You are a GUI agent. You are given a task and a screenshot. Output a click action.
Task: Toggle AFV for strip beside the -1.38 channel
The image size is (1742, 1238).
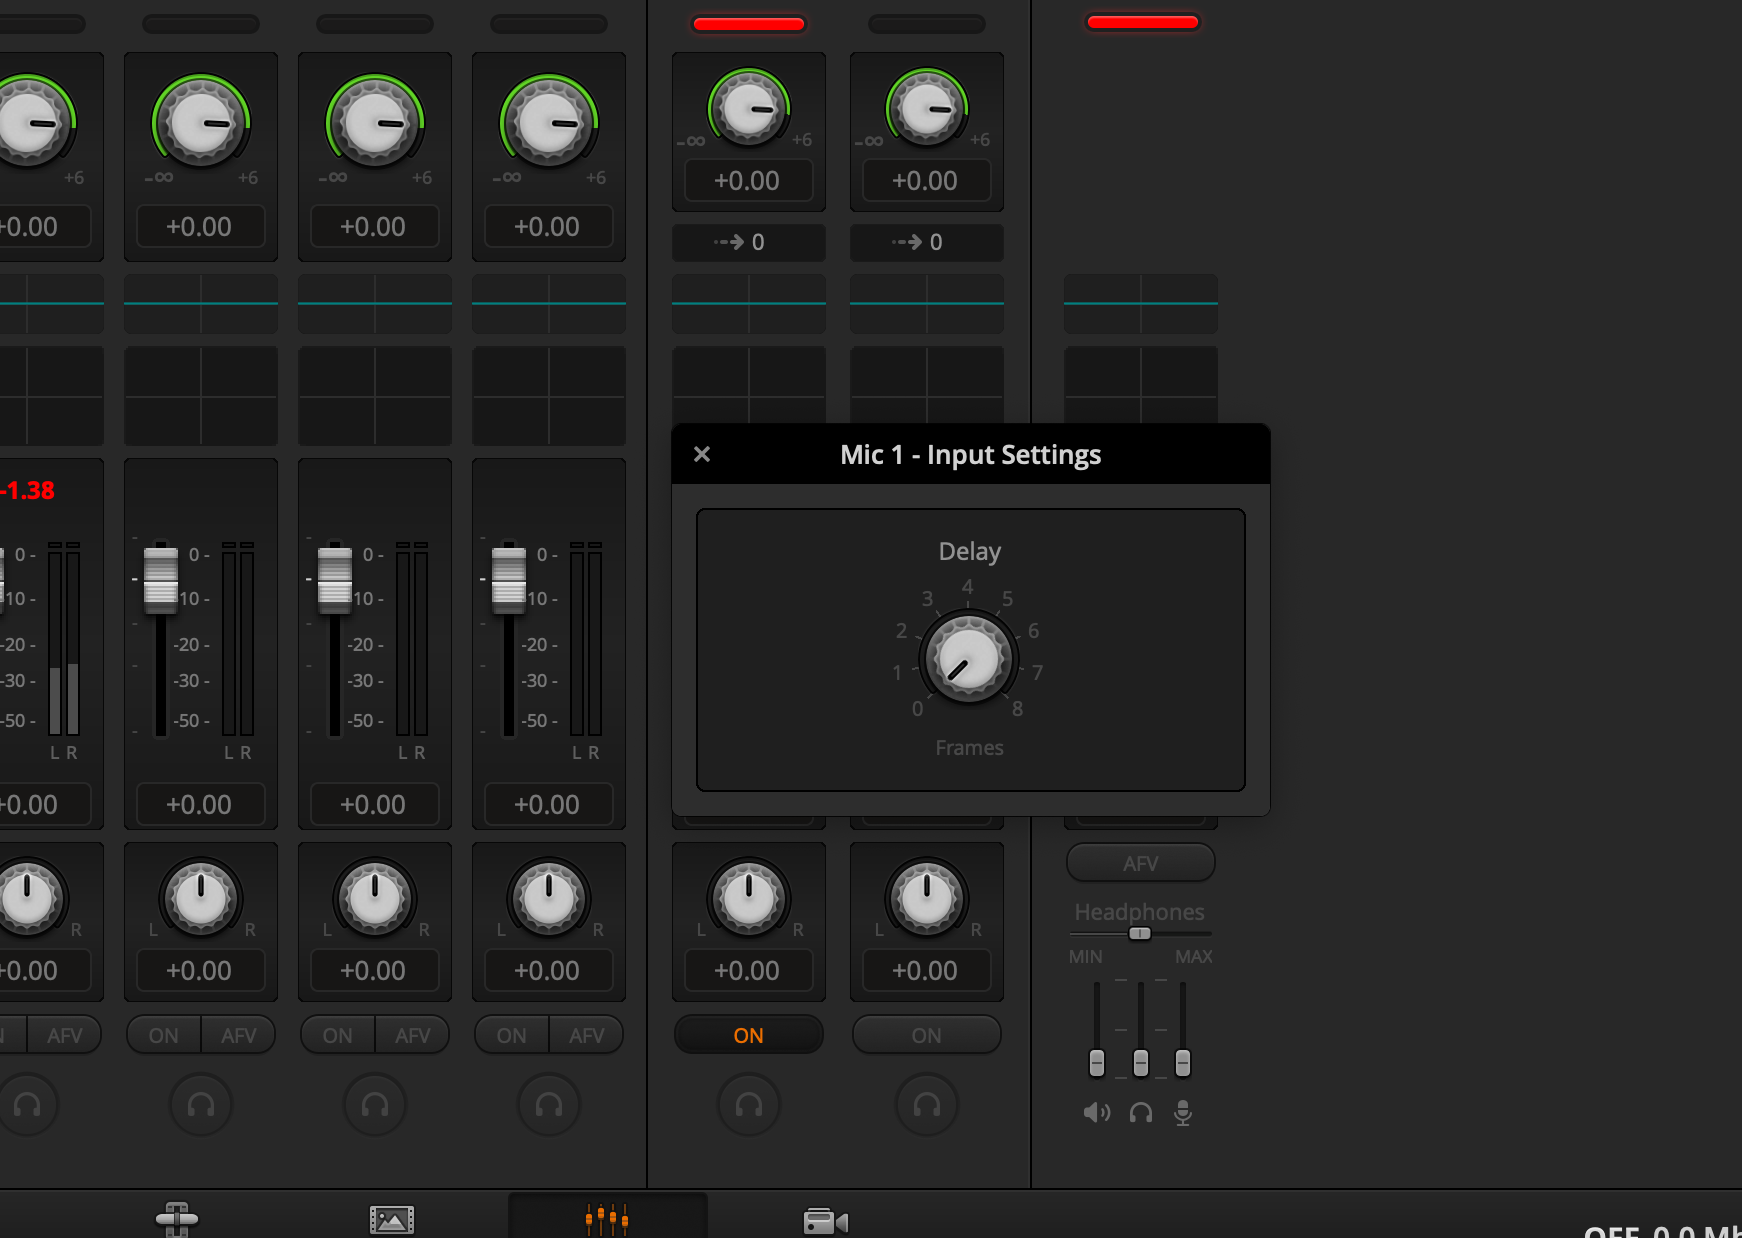point(239,1035)
